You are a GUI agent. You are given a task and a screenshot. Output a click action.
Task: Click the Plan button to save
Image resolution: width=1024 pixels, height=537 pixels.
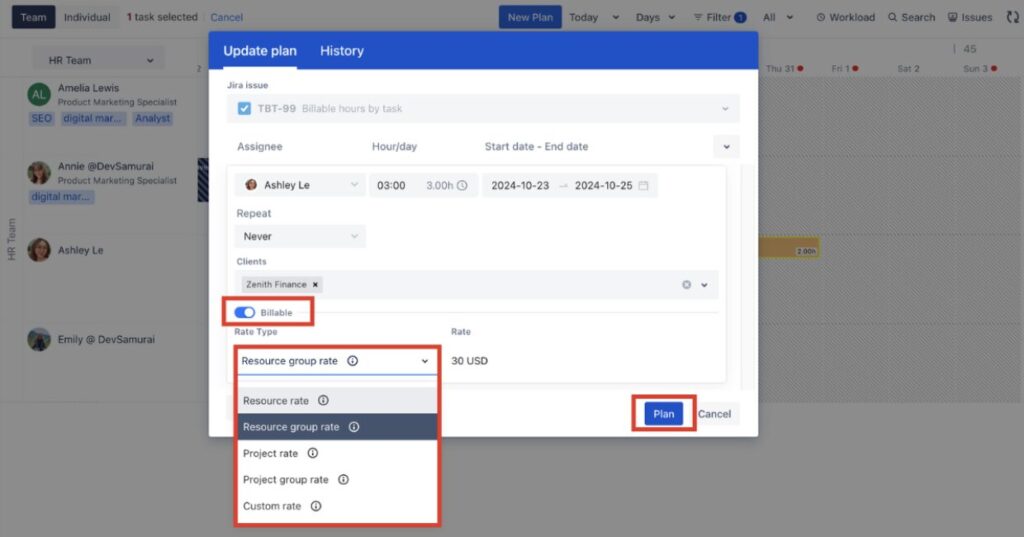[664, 414]
